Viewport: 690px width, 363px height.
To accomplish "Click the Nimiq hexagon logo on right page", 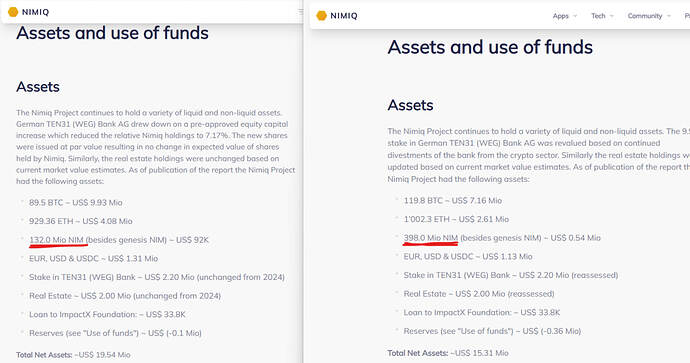I will click(322, 15).
